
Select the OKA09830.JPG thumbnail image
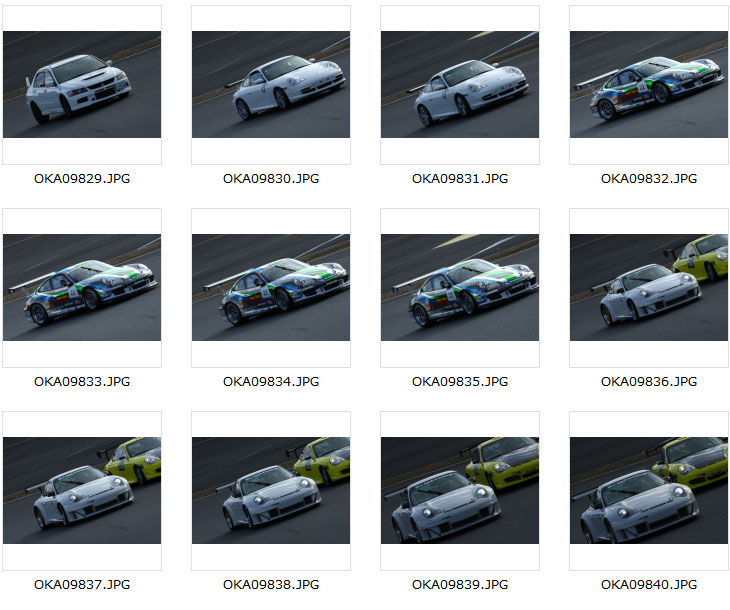point(271,84)
